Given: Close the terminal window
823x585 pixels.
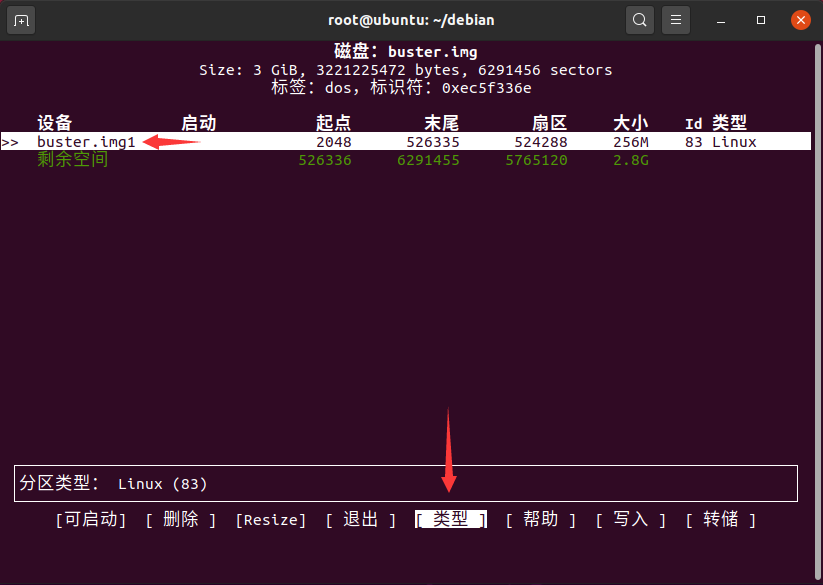Looking at the screenshot, I should pyautogui.click(x=800, y=20).
